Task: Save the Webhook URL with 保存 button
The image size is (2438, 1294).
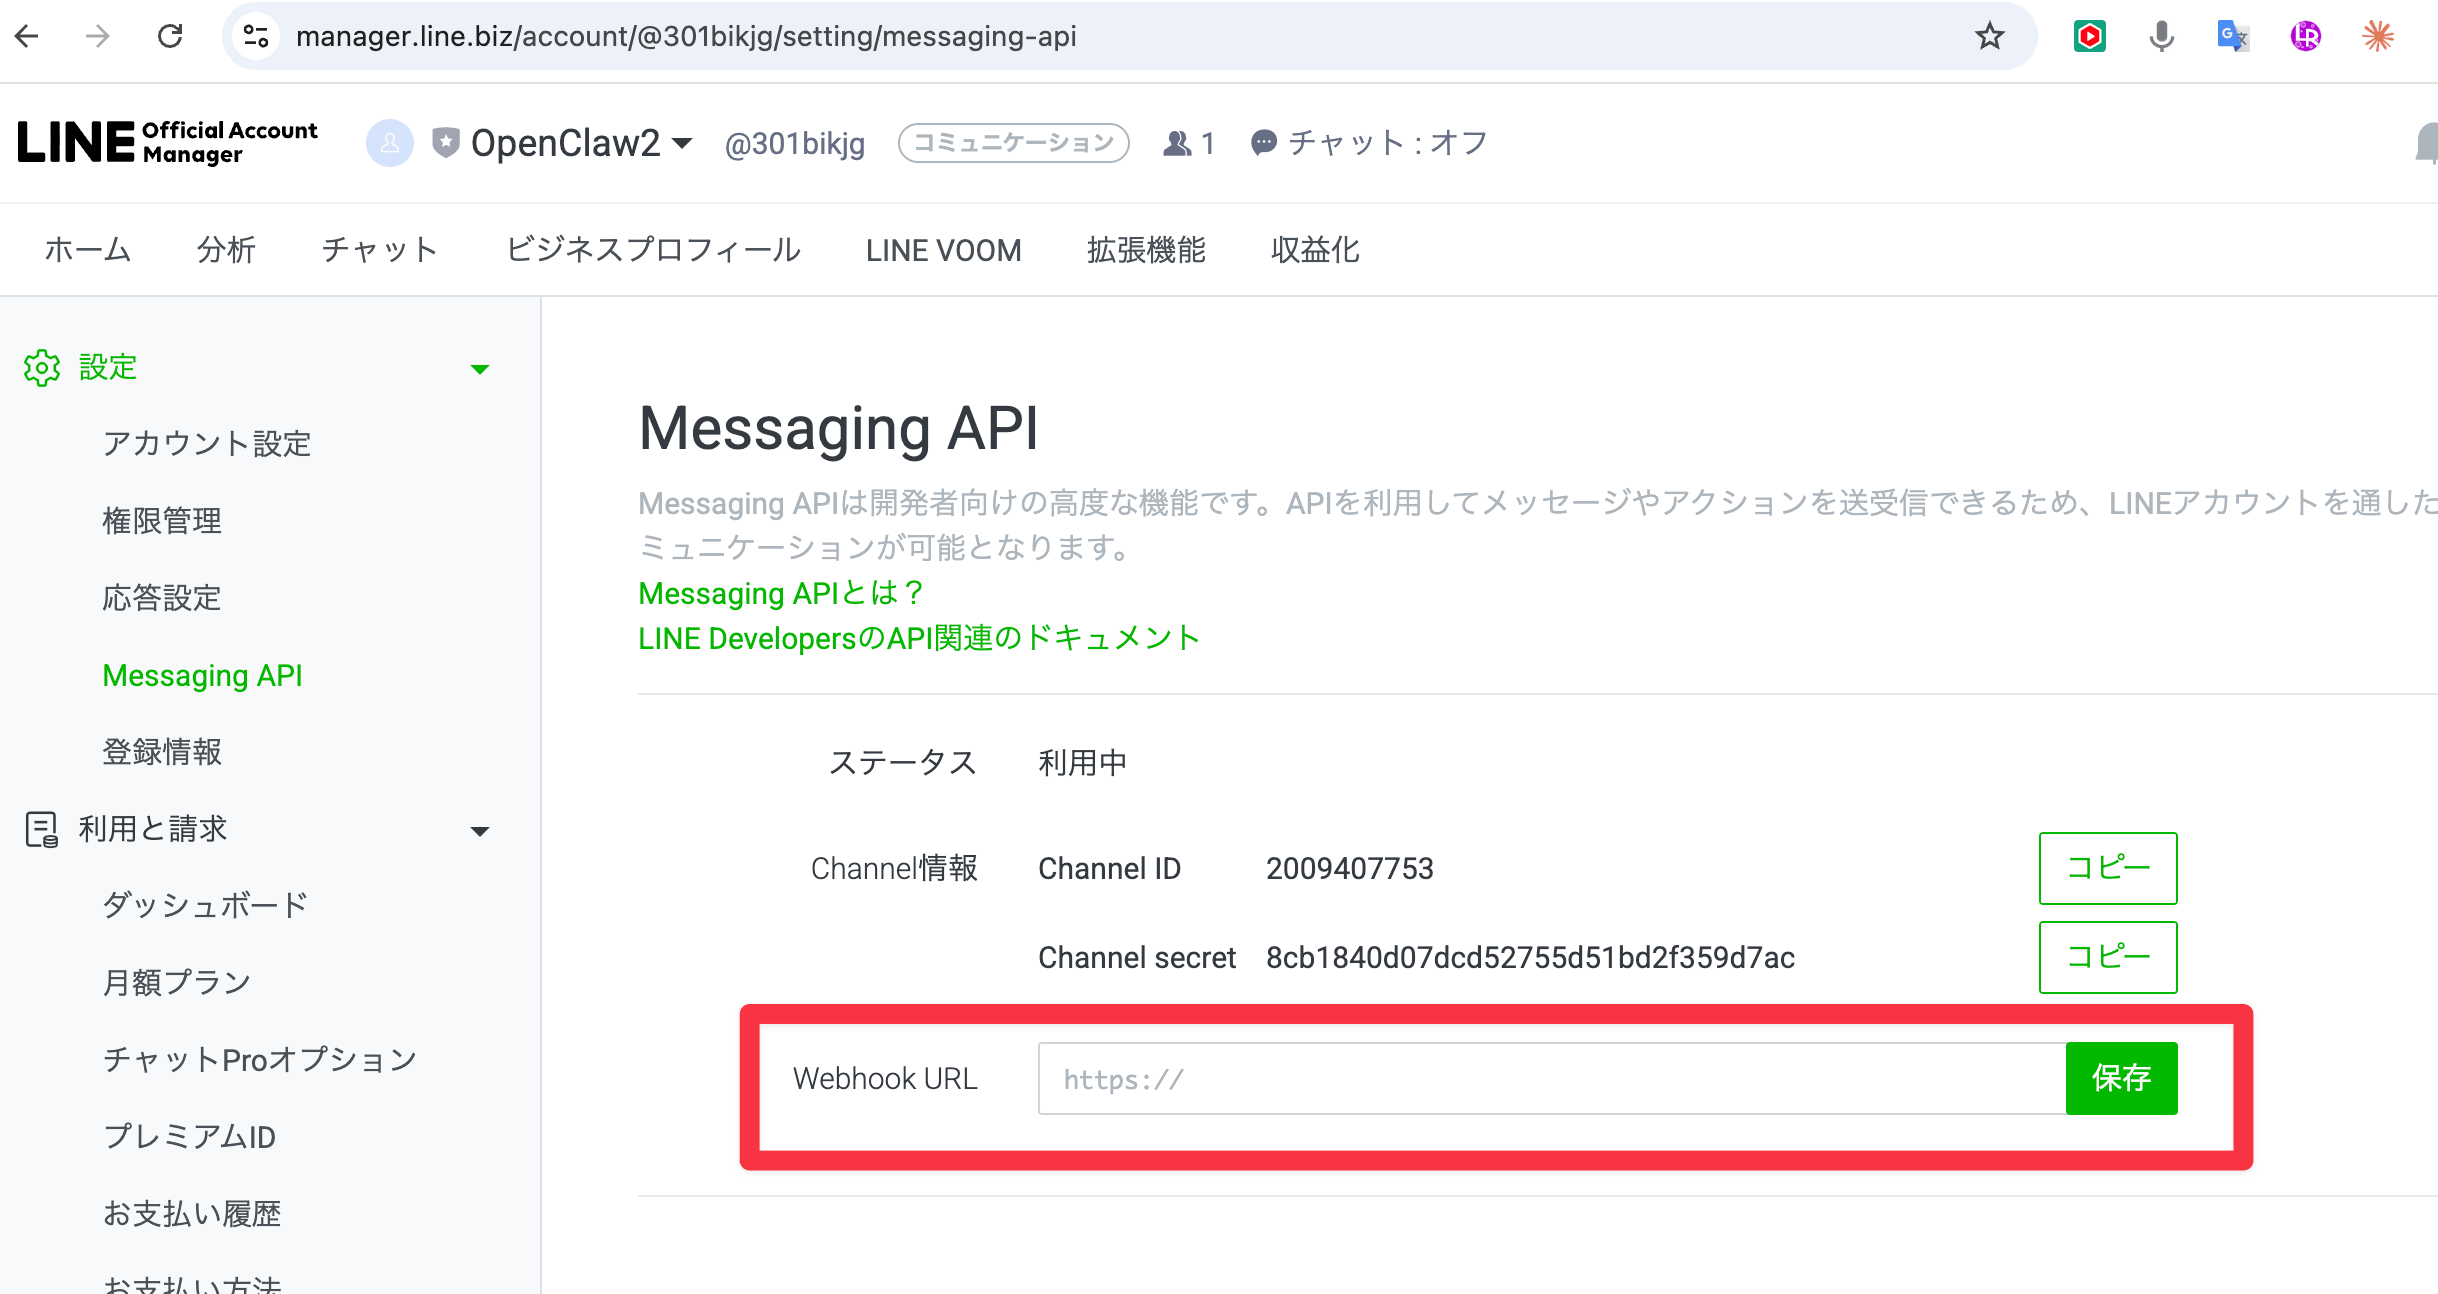Action: click(x=2120, y=1078)
